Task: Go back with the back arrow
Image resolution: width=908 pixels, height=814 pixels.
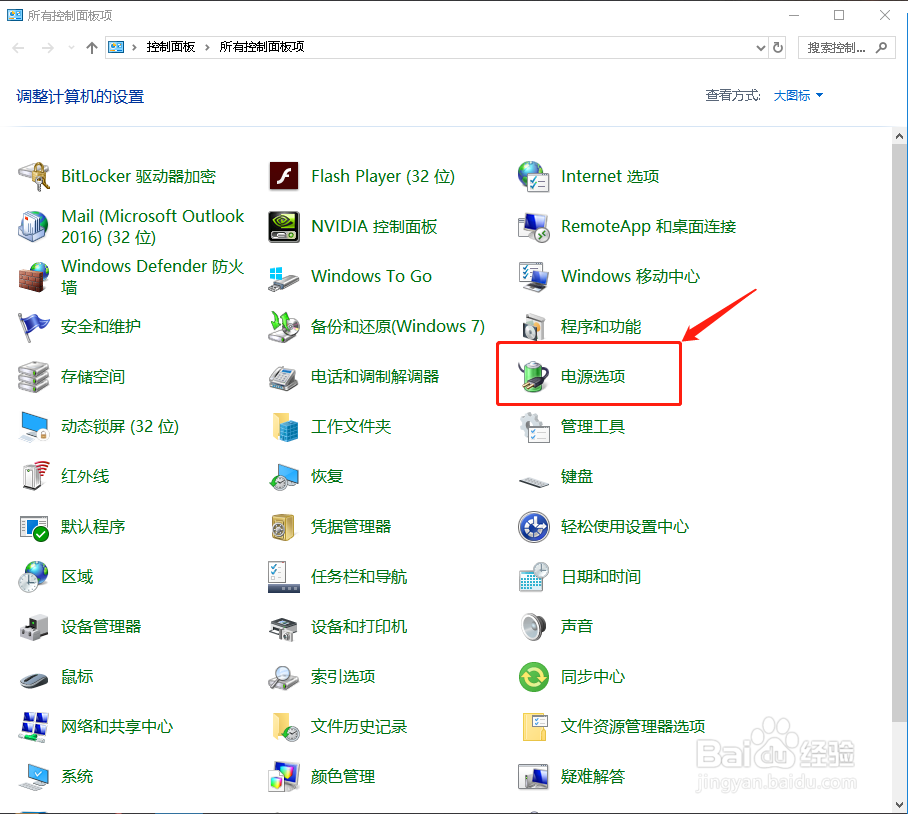Action: pyautogui.click(x=19, y=48)
